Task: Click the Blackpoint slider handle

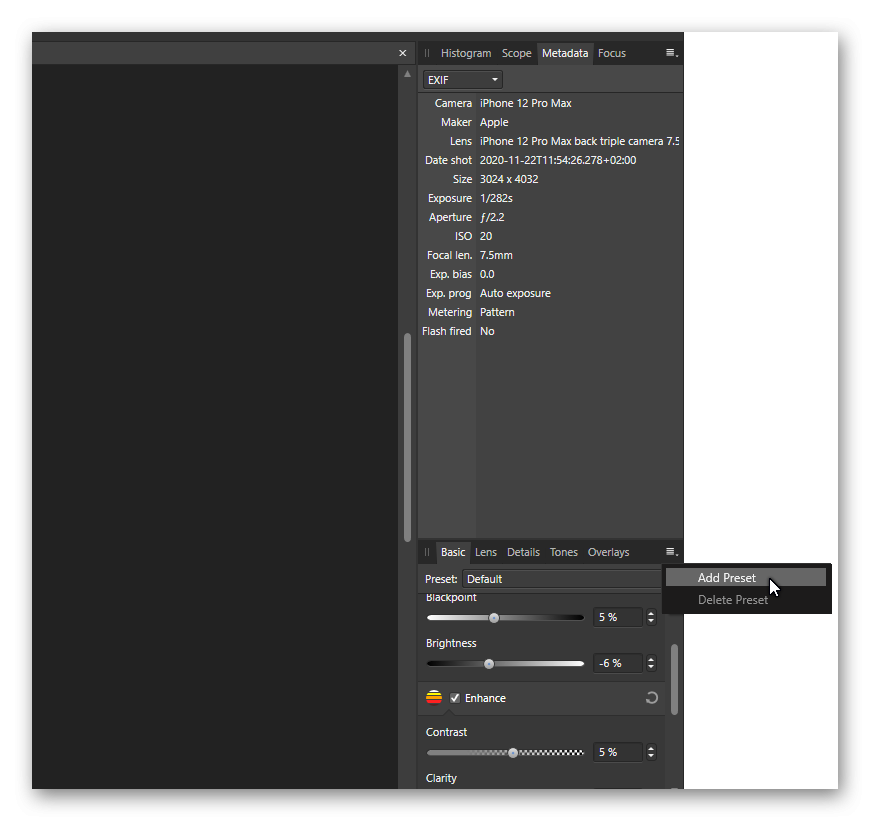Action: 494,617
